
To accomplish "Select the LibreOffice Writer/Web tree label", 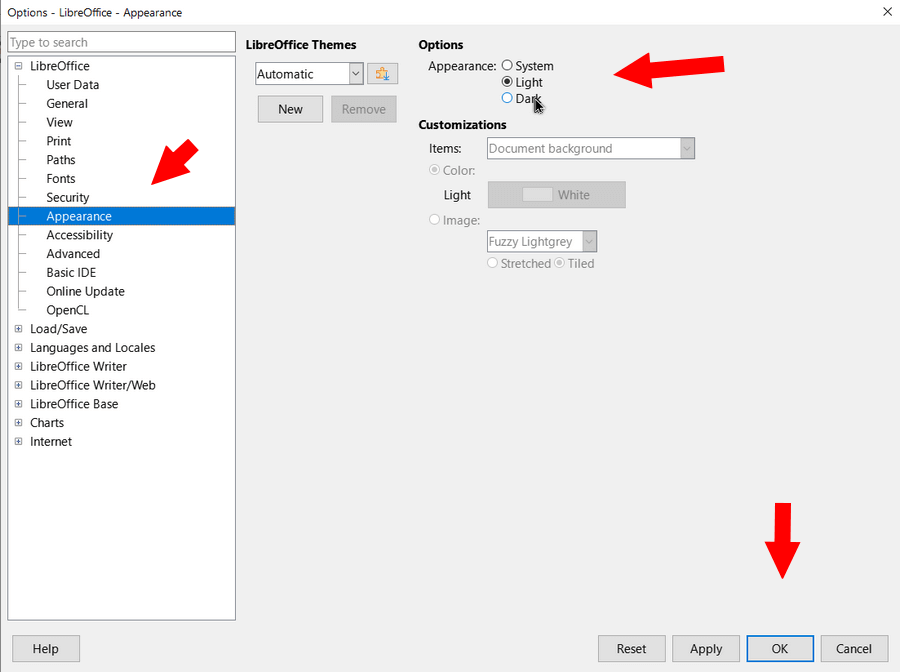I will [92, 385].
